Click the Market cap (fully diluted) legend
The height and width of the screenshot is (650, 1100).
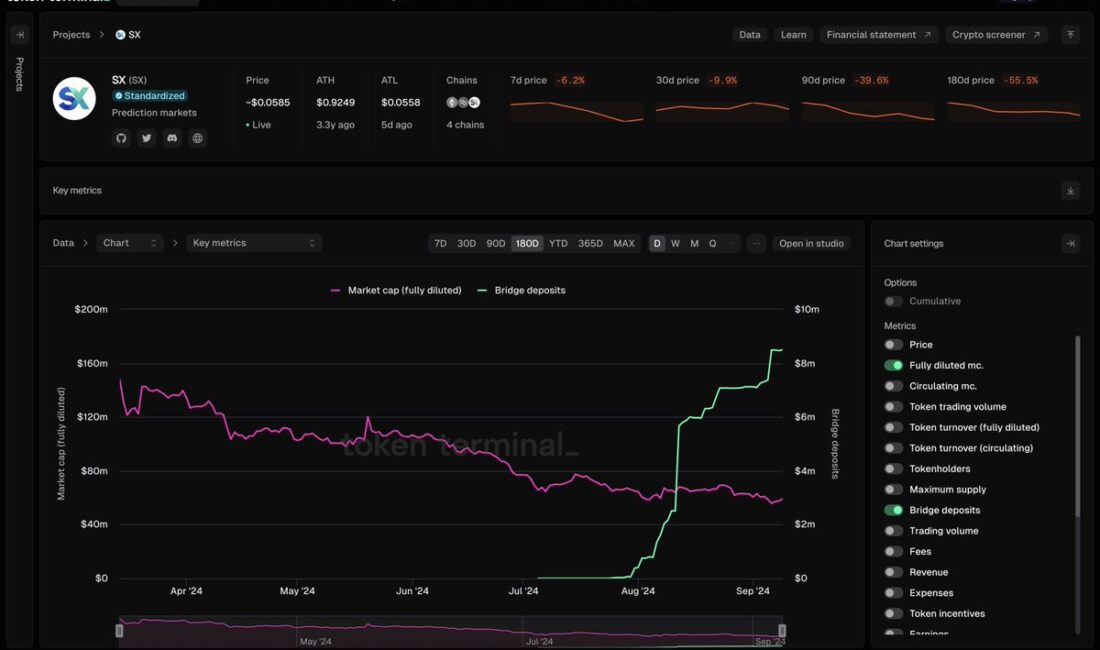click(396, 290)
